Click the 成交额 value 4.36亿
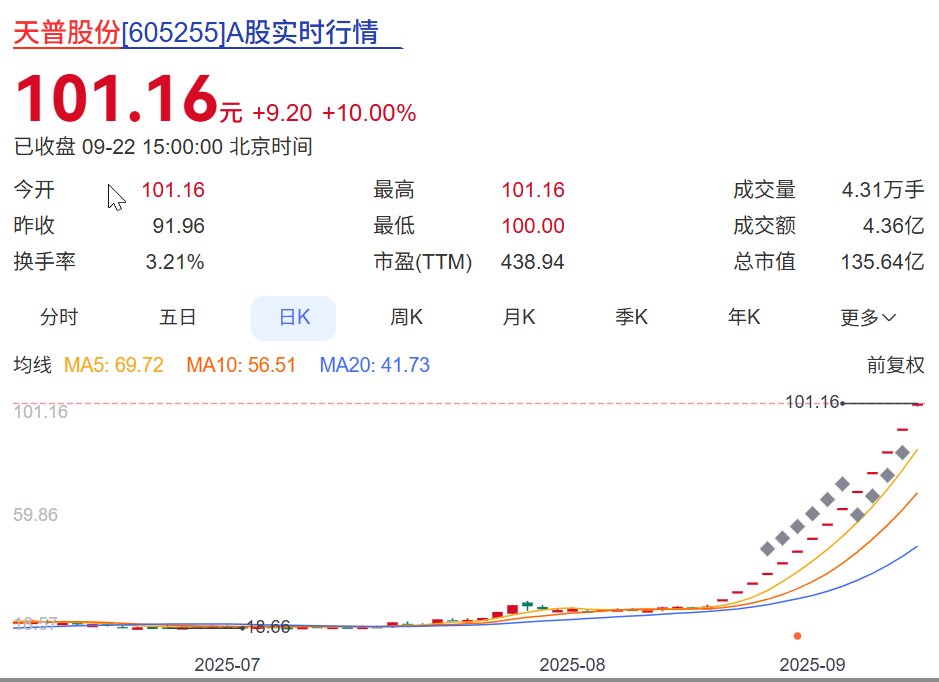 pos(893,226)
